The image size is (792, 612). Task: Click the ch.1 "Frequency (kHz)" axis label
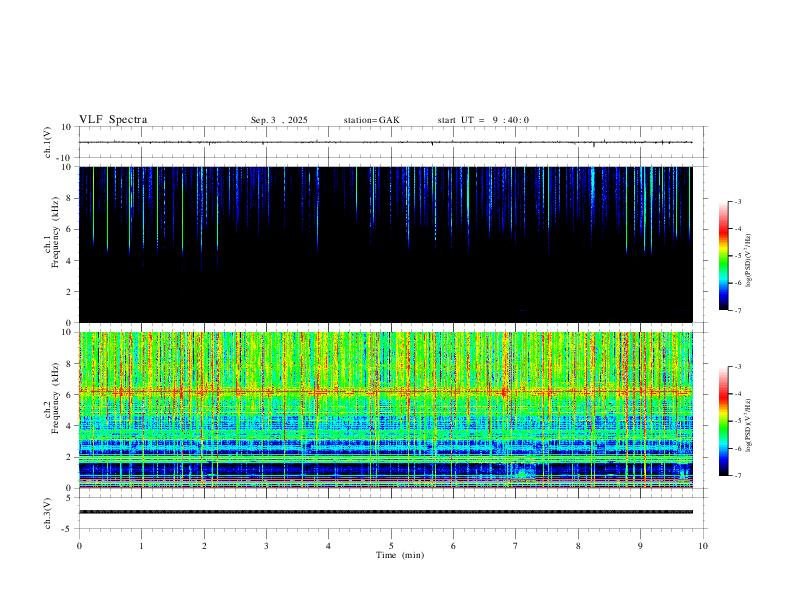(x=55, y=232)
